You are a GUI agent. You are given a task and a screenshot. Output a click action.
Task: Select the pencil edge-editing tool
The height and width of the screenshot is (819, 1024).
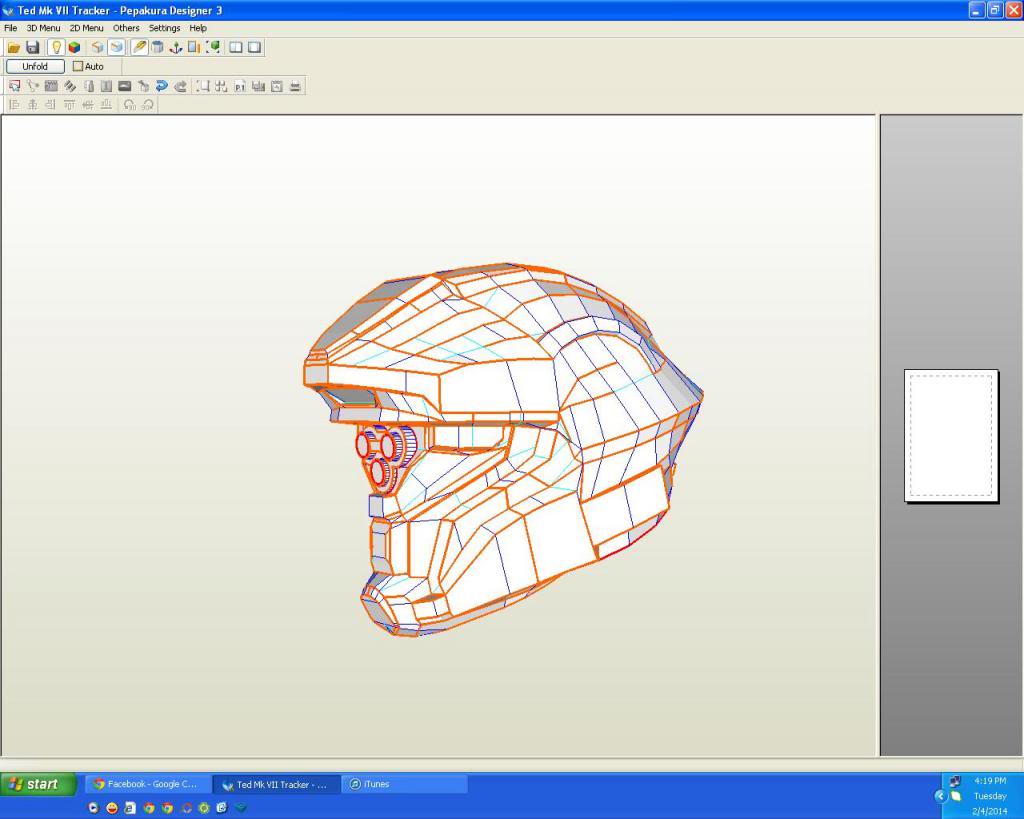[x=139, y=47]
